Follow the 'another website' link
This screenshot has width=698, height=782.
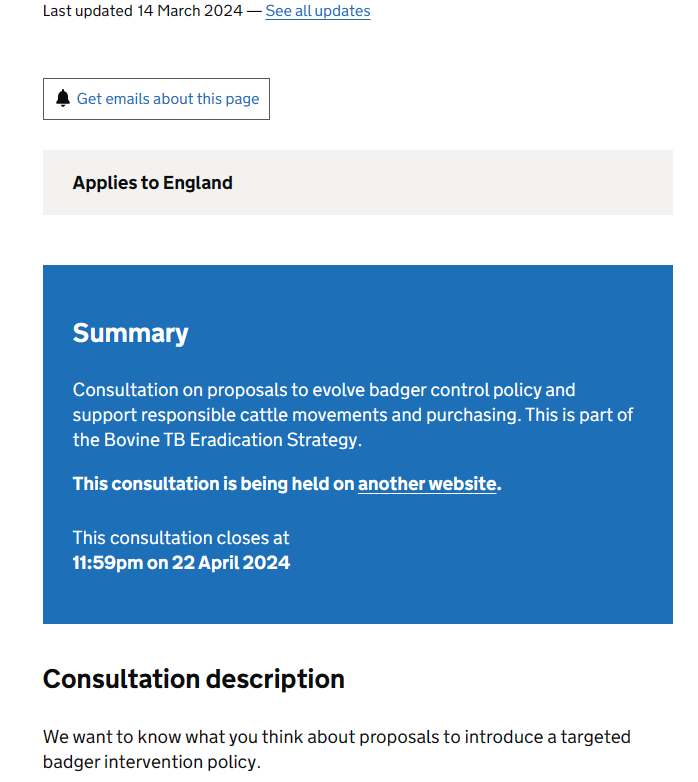click(427, 484)
